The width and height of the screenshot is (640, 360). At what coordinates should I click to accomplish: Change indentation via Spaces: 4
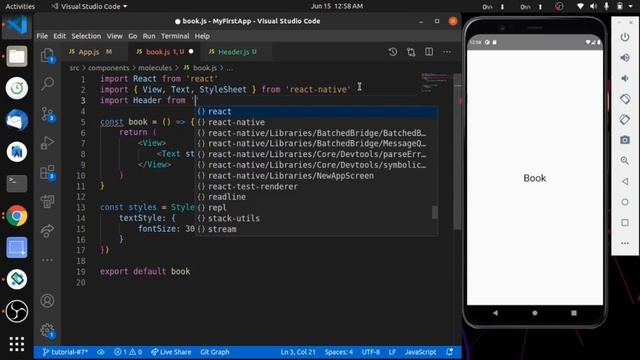[x=339, y=352]
